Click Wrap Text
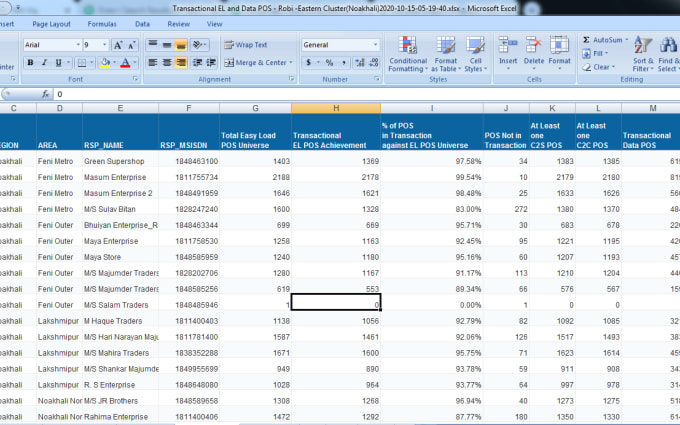The image size is (680, 425). click(x=246, y=45)
